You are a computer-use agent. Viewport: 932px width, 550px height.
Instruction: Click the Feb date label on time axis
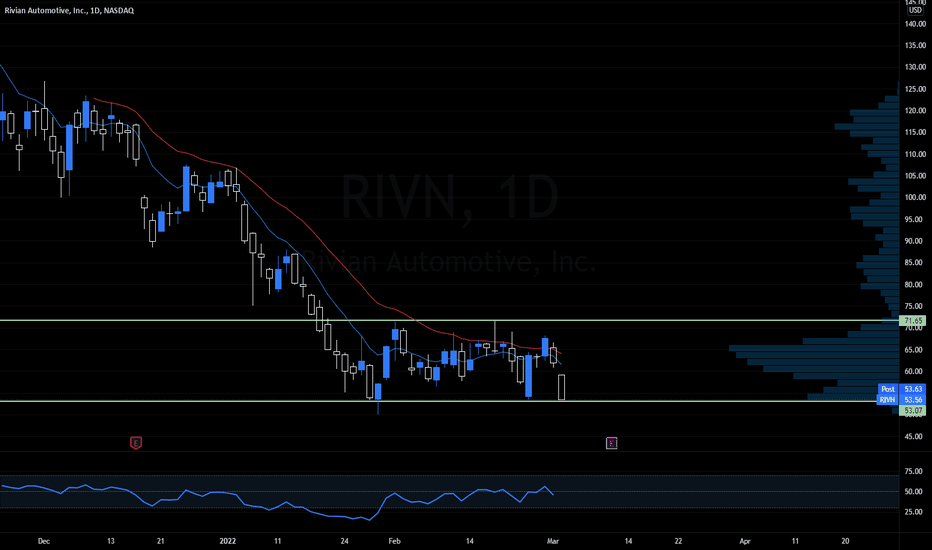tap(395, 541)
